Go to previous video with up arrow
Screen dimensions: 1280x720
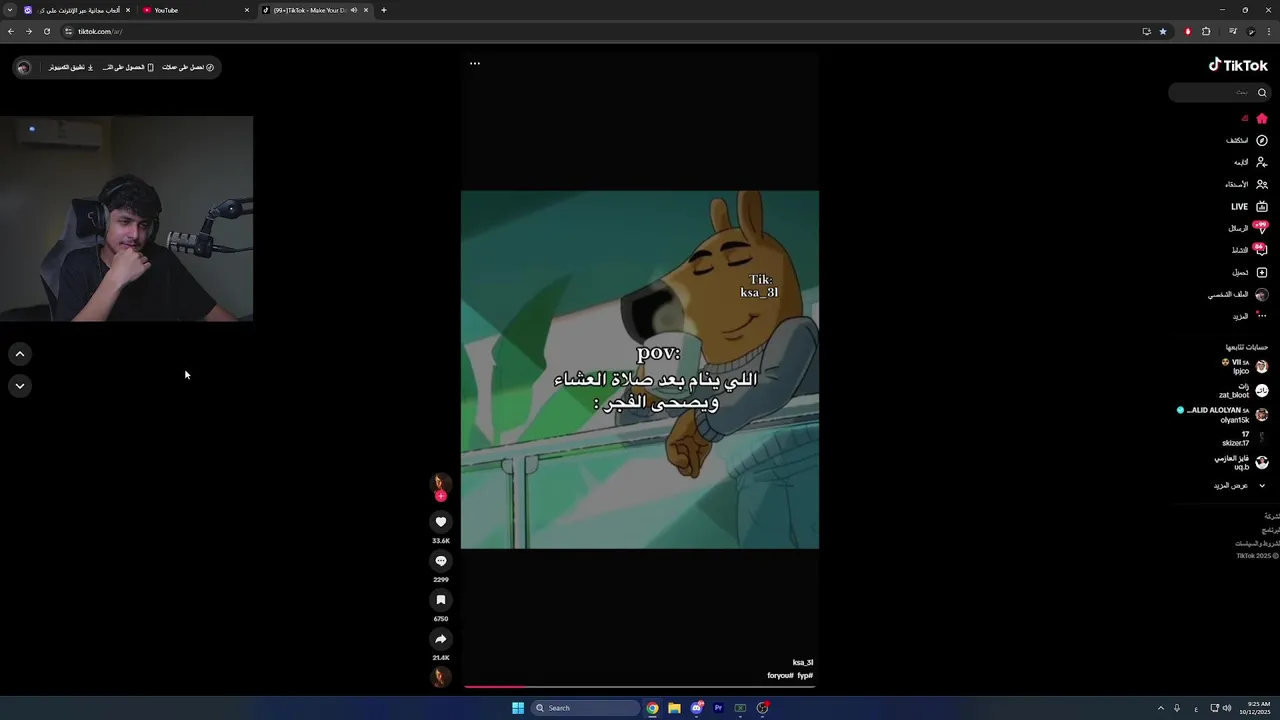pos(20,354)
